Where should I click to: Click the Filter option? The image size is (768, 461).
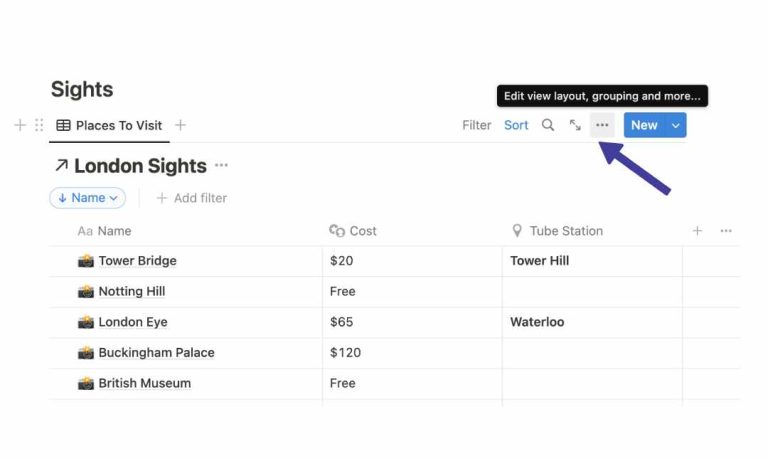pos(476,125)
